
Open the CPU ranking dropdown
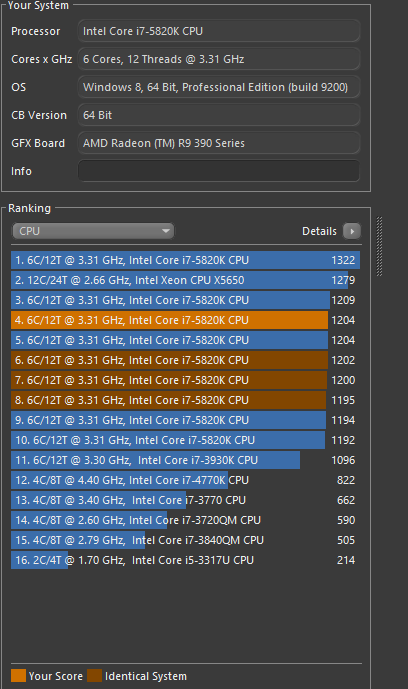coord(93,231)
